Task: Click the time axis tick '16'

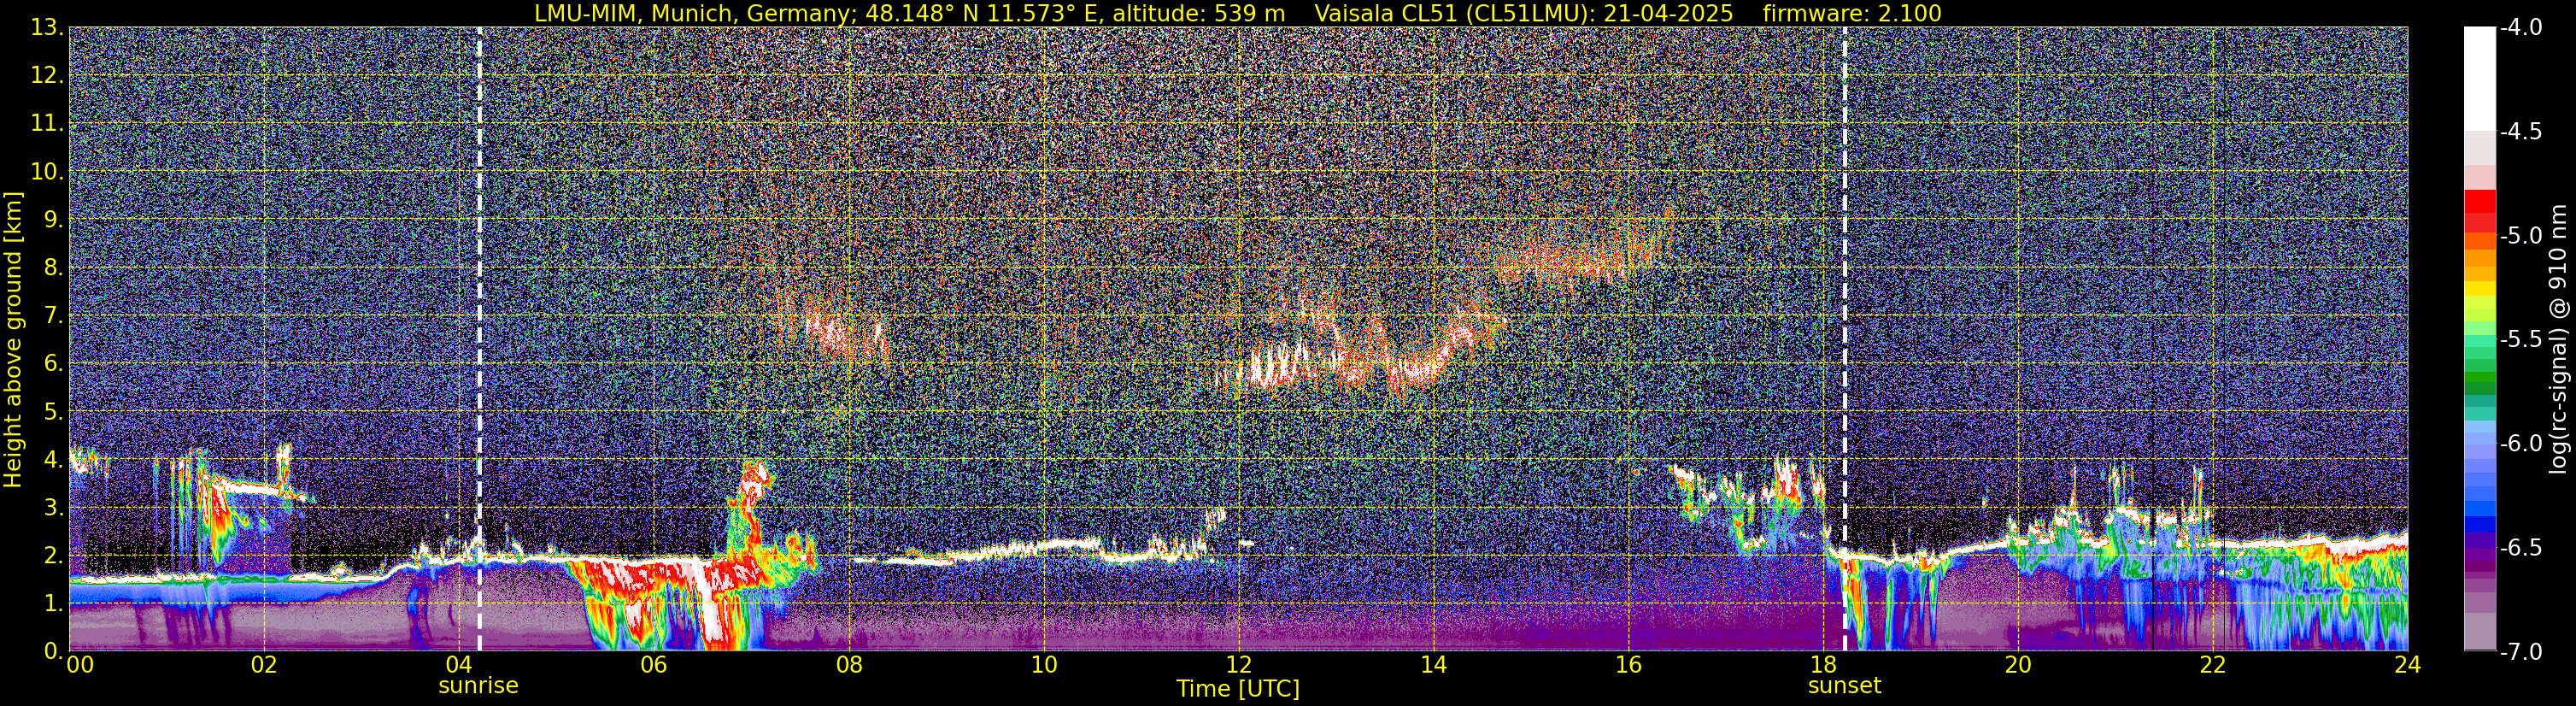Action: (1628, 665)
